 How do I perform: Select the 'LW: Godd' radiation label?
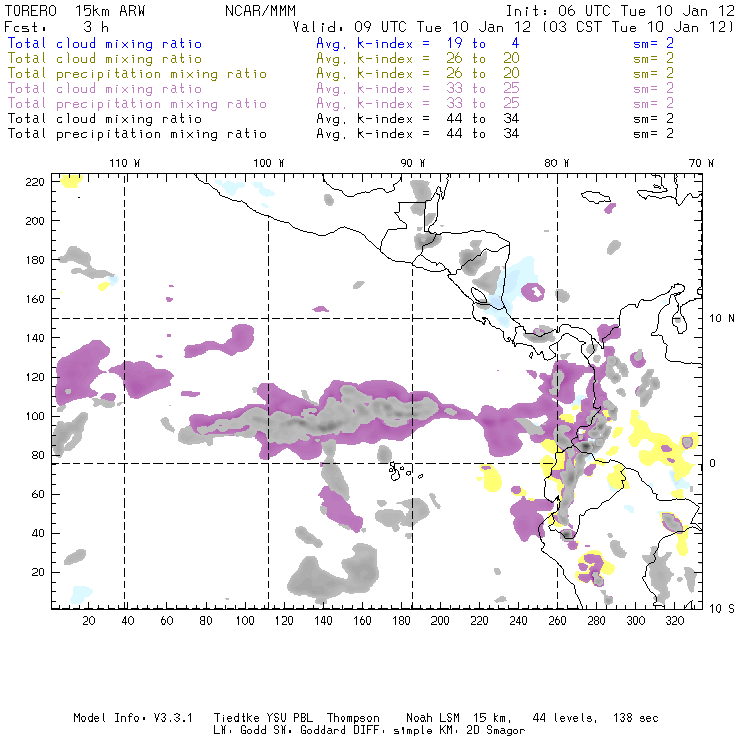coord(240,730)
